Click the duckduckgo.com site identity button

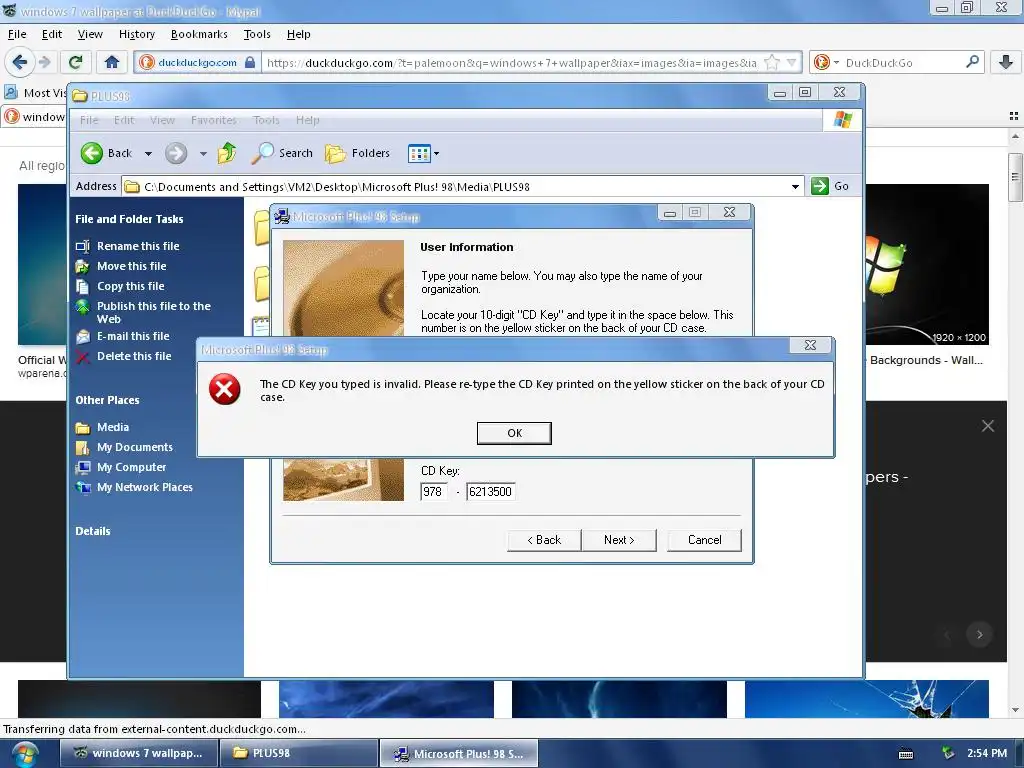click(197, 63)
